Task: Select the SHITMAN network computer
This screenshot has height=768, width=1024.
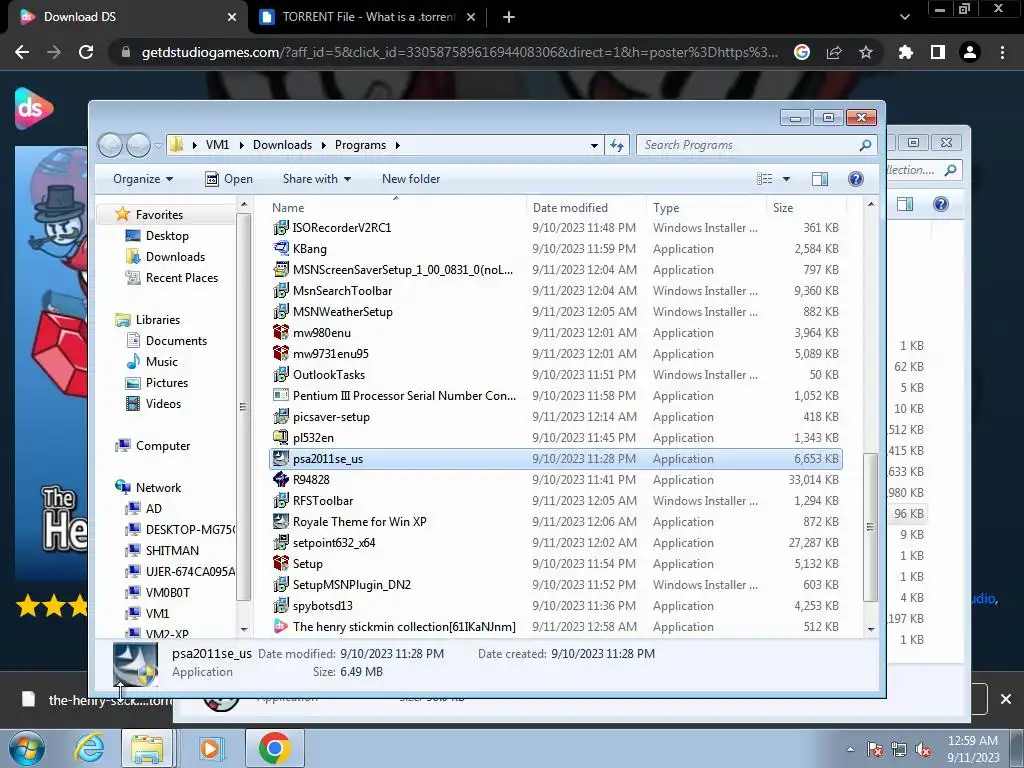Action: (x=172, y=551)
